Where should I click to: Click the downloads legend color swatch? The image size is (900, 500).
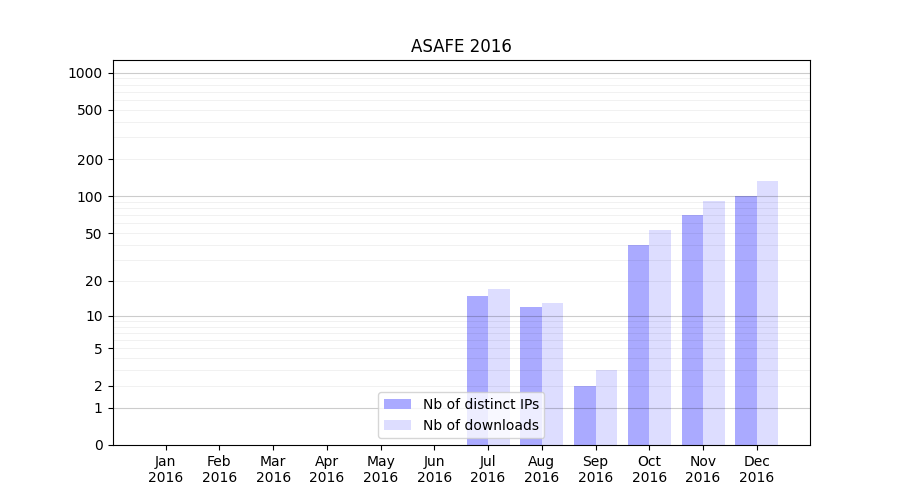[398, 425]
